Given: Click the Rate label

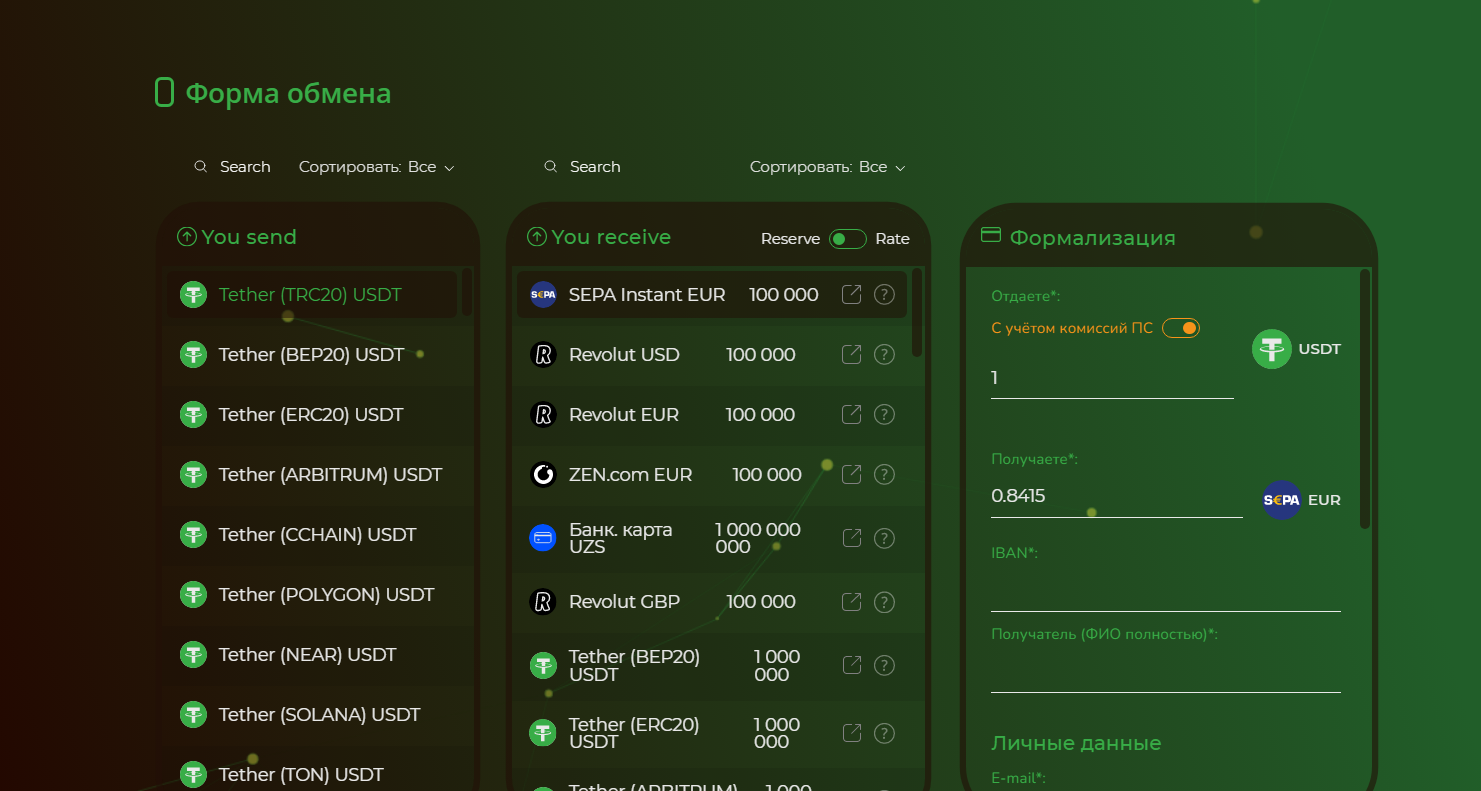Looking at the screenshot, I should 893,239.
